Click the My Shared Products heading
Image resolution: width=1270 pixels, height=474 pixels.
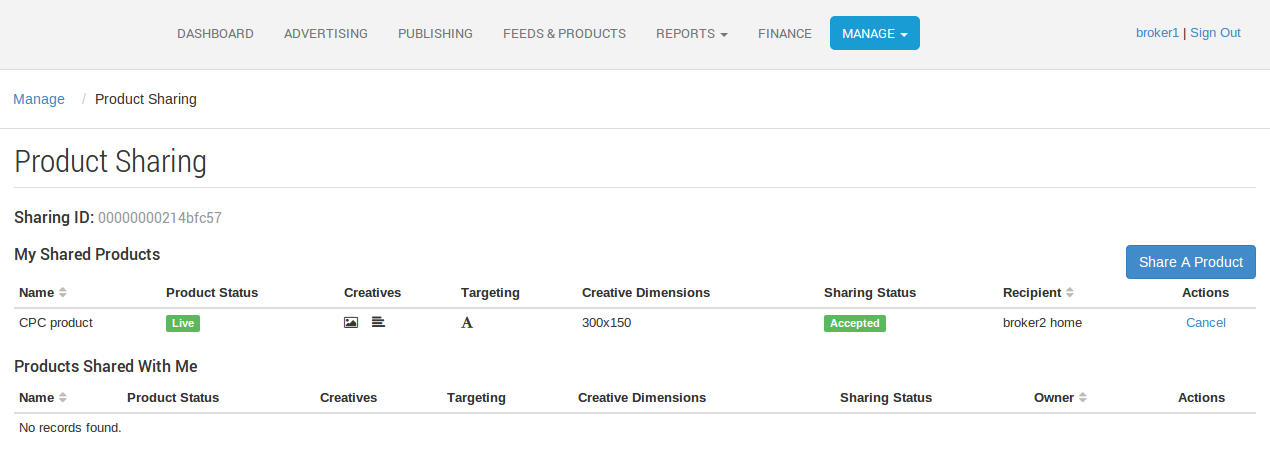pos(87,254)
